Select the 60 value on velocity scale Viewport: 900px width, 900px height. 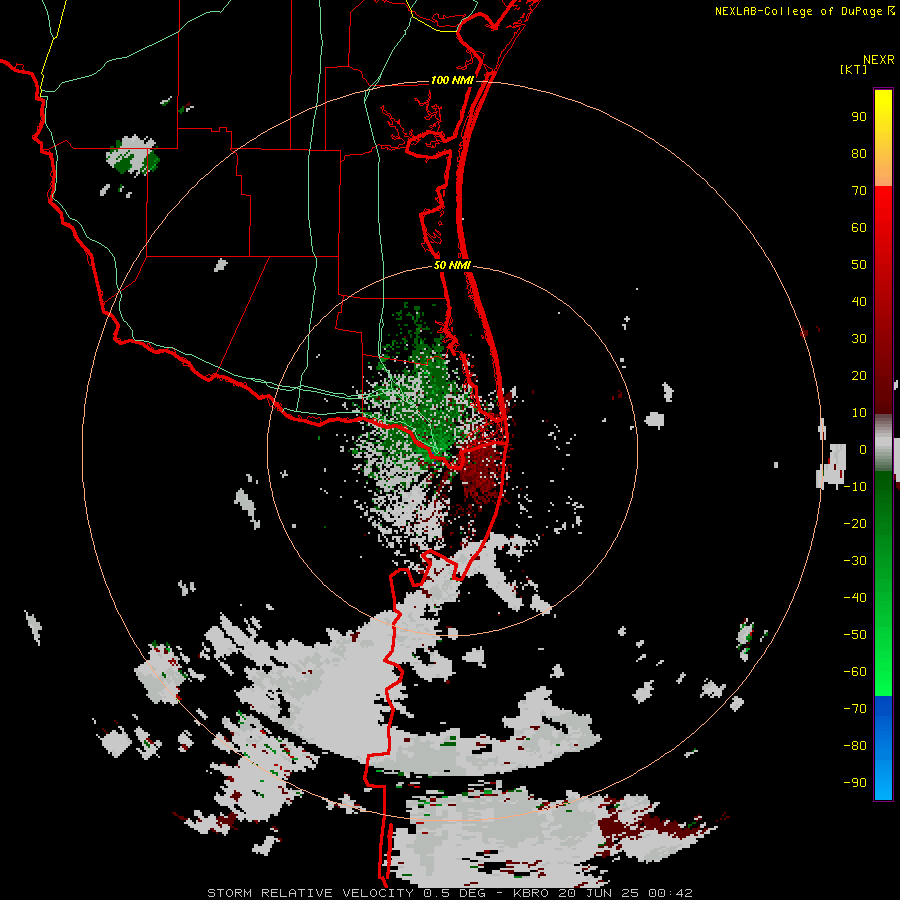pyautogui.click(x=859, y=228)
